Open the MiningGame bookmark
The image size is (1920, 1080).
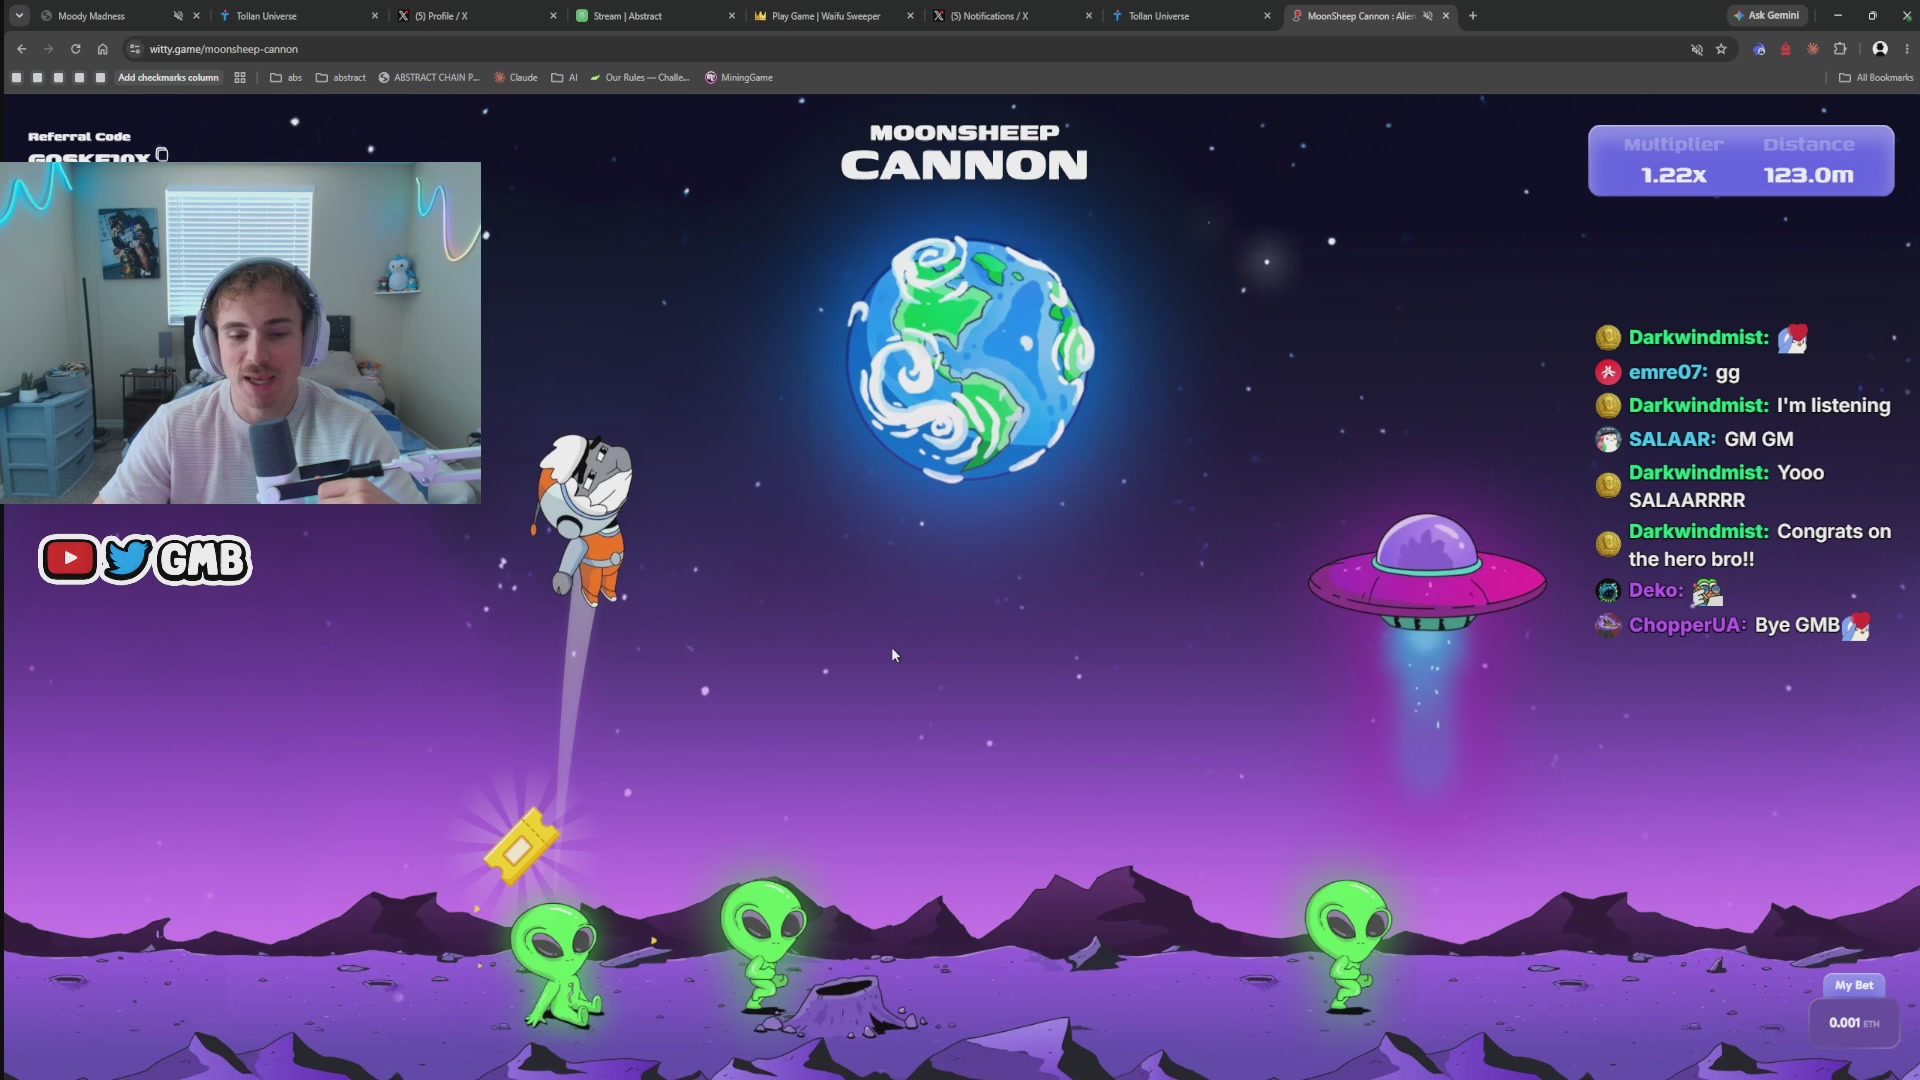[x=739, y=78]
